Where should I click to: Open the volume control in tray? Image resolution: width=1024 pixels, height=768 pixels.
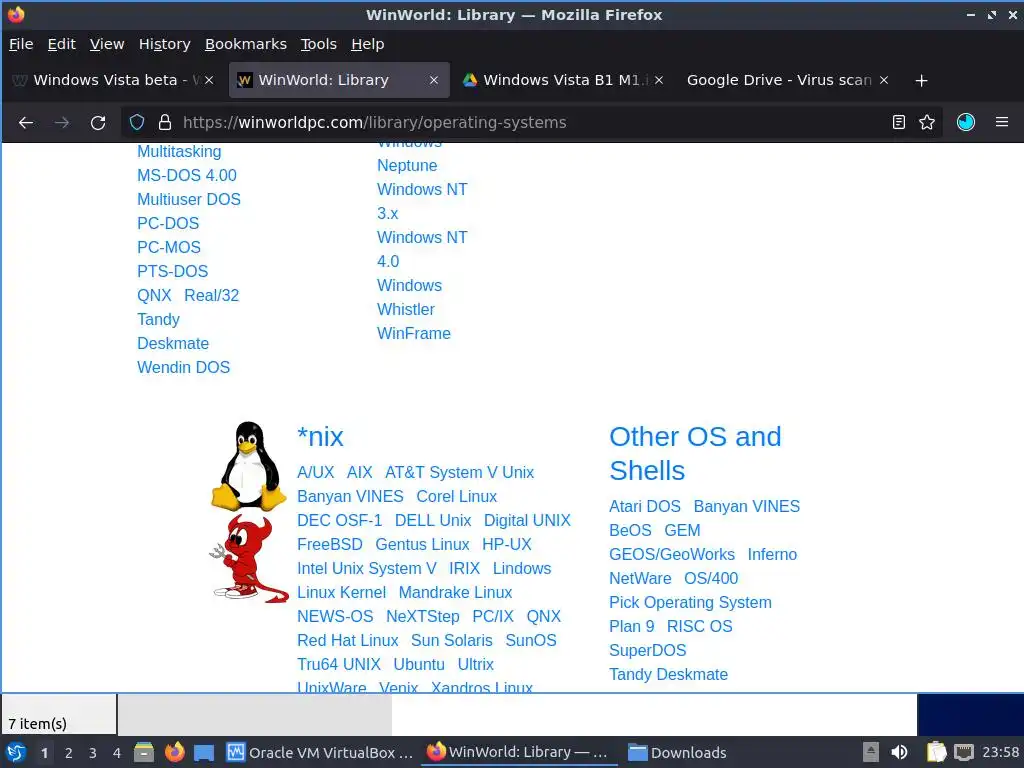(899, 752)
